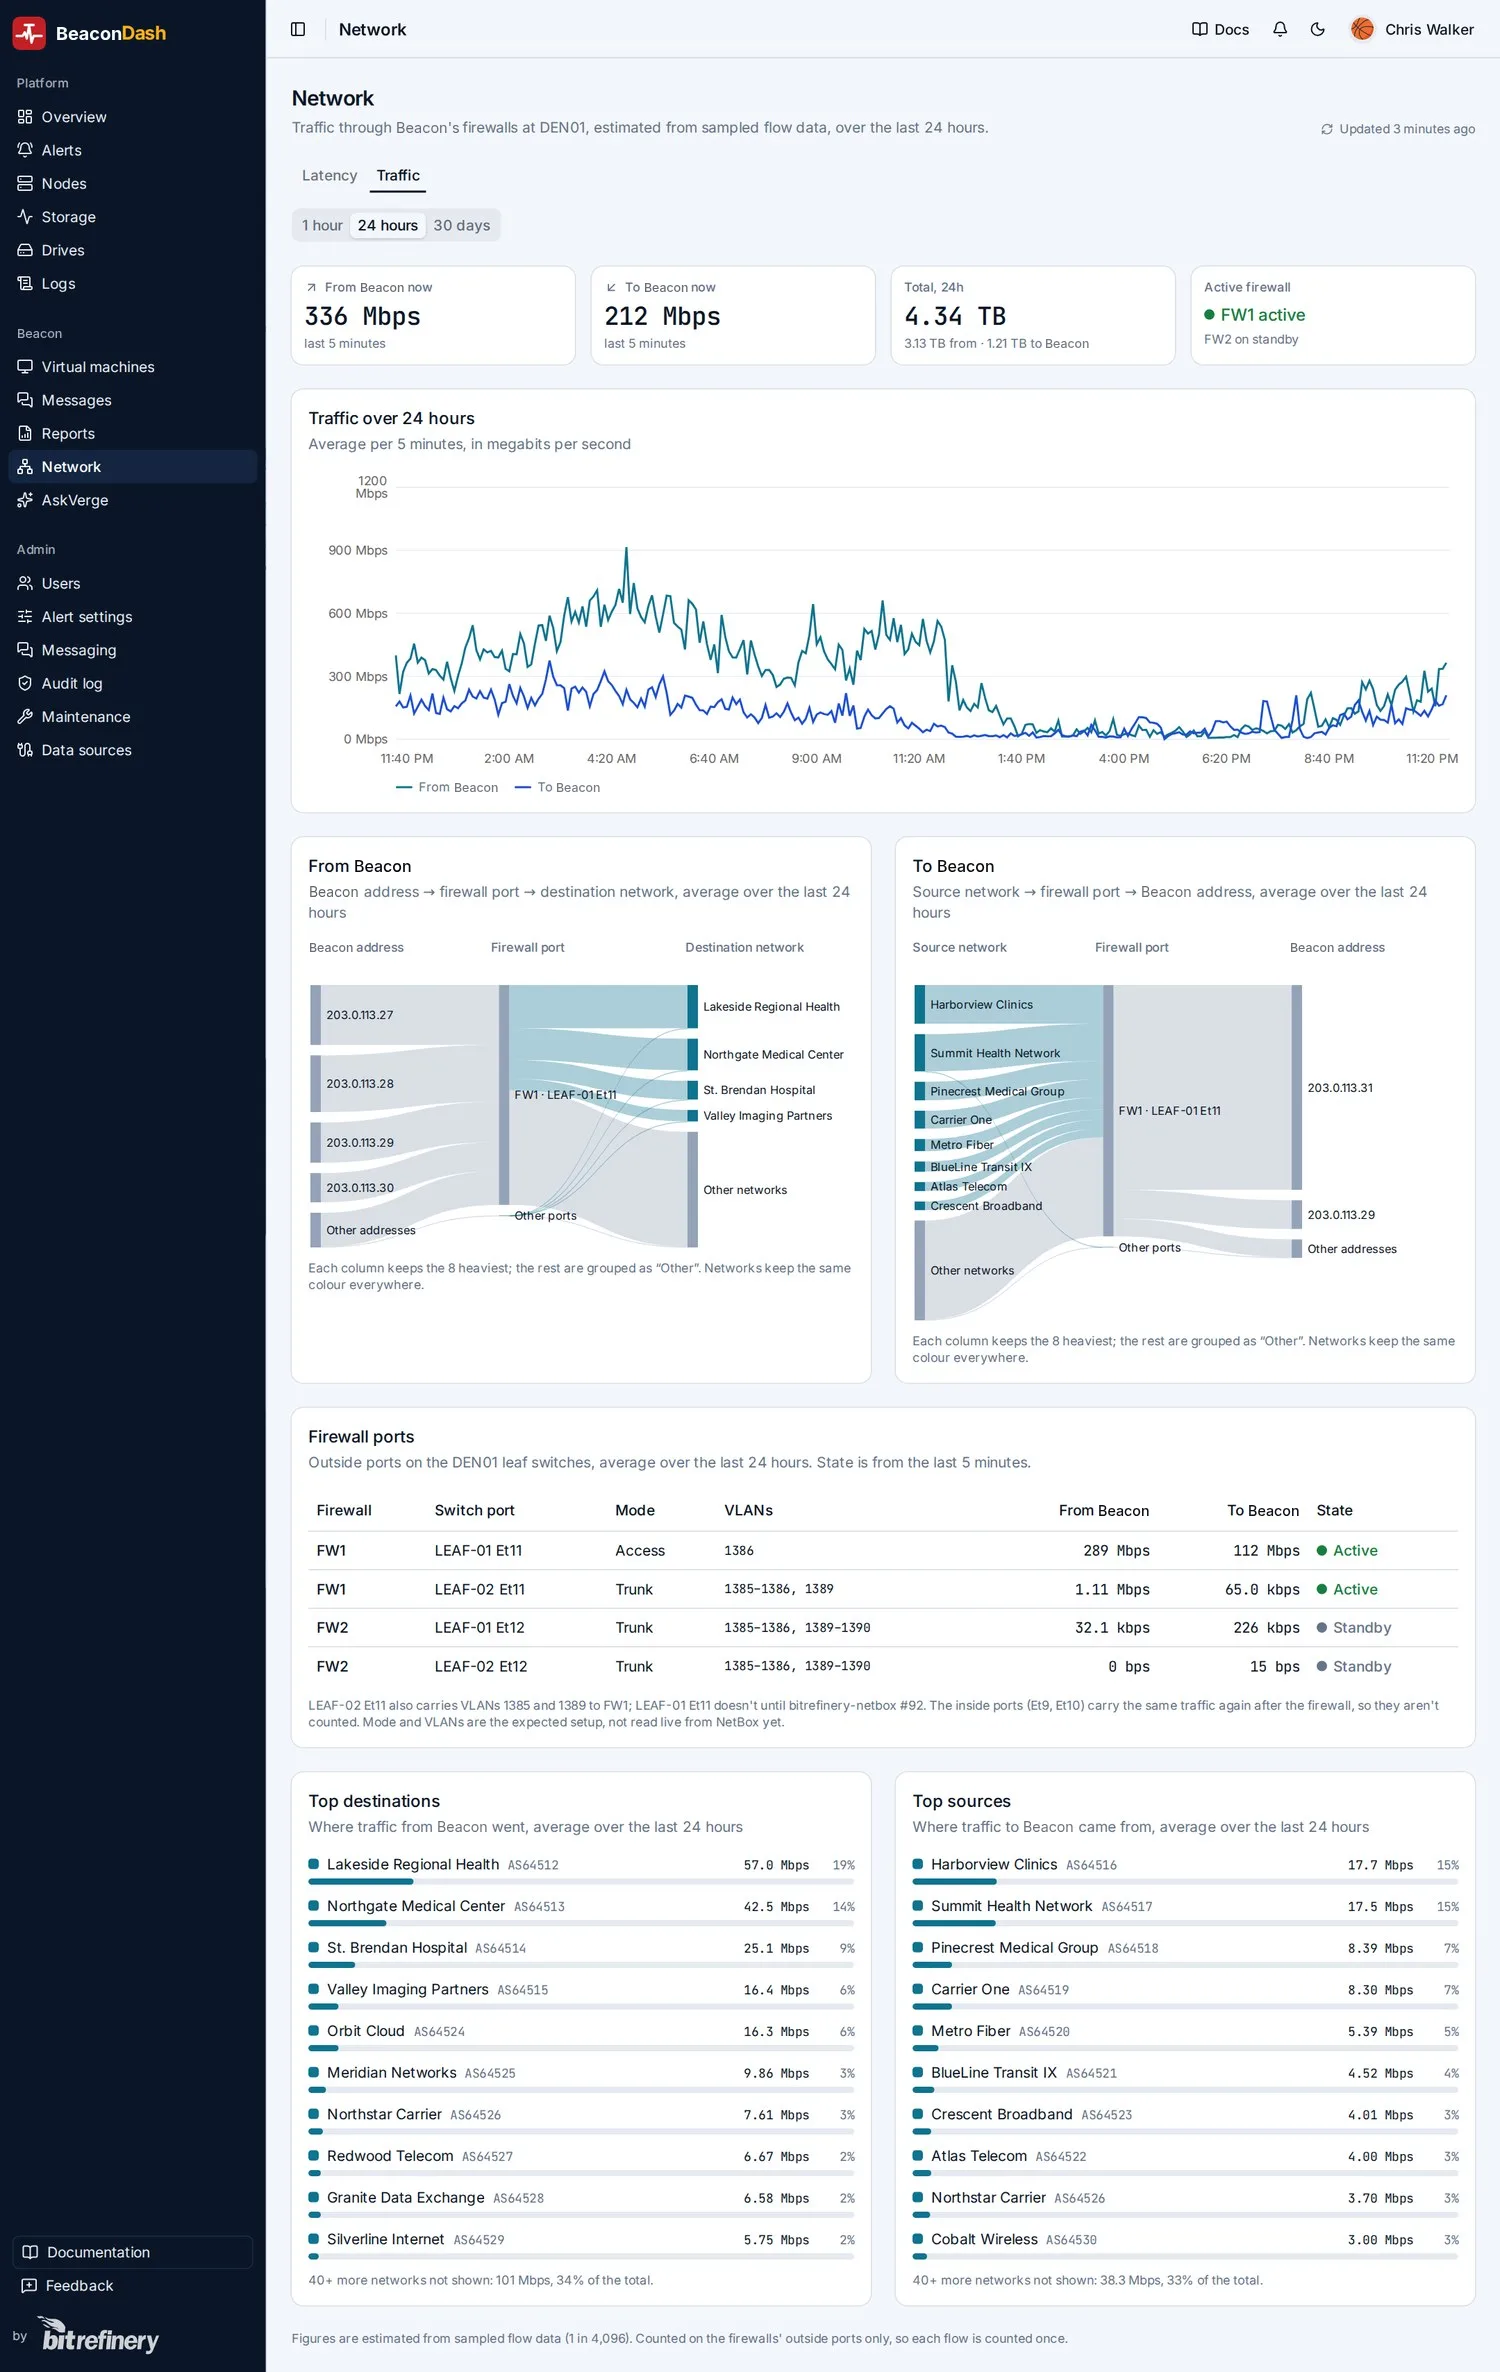The height and width of the screenshot is (2372, 1500).
Task: Click the Storage icon in sidebar
Action: tap(25, 217)
